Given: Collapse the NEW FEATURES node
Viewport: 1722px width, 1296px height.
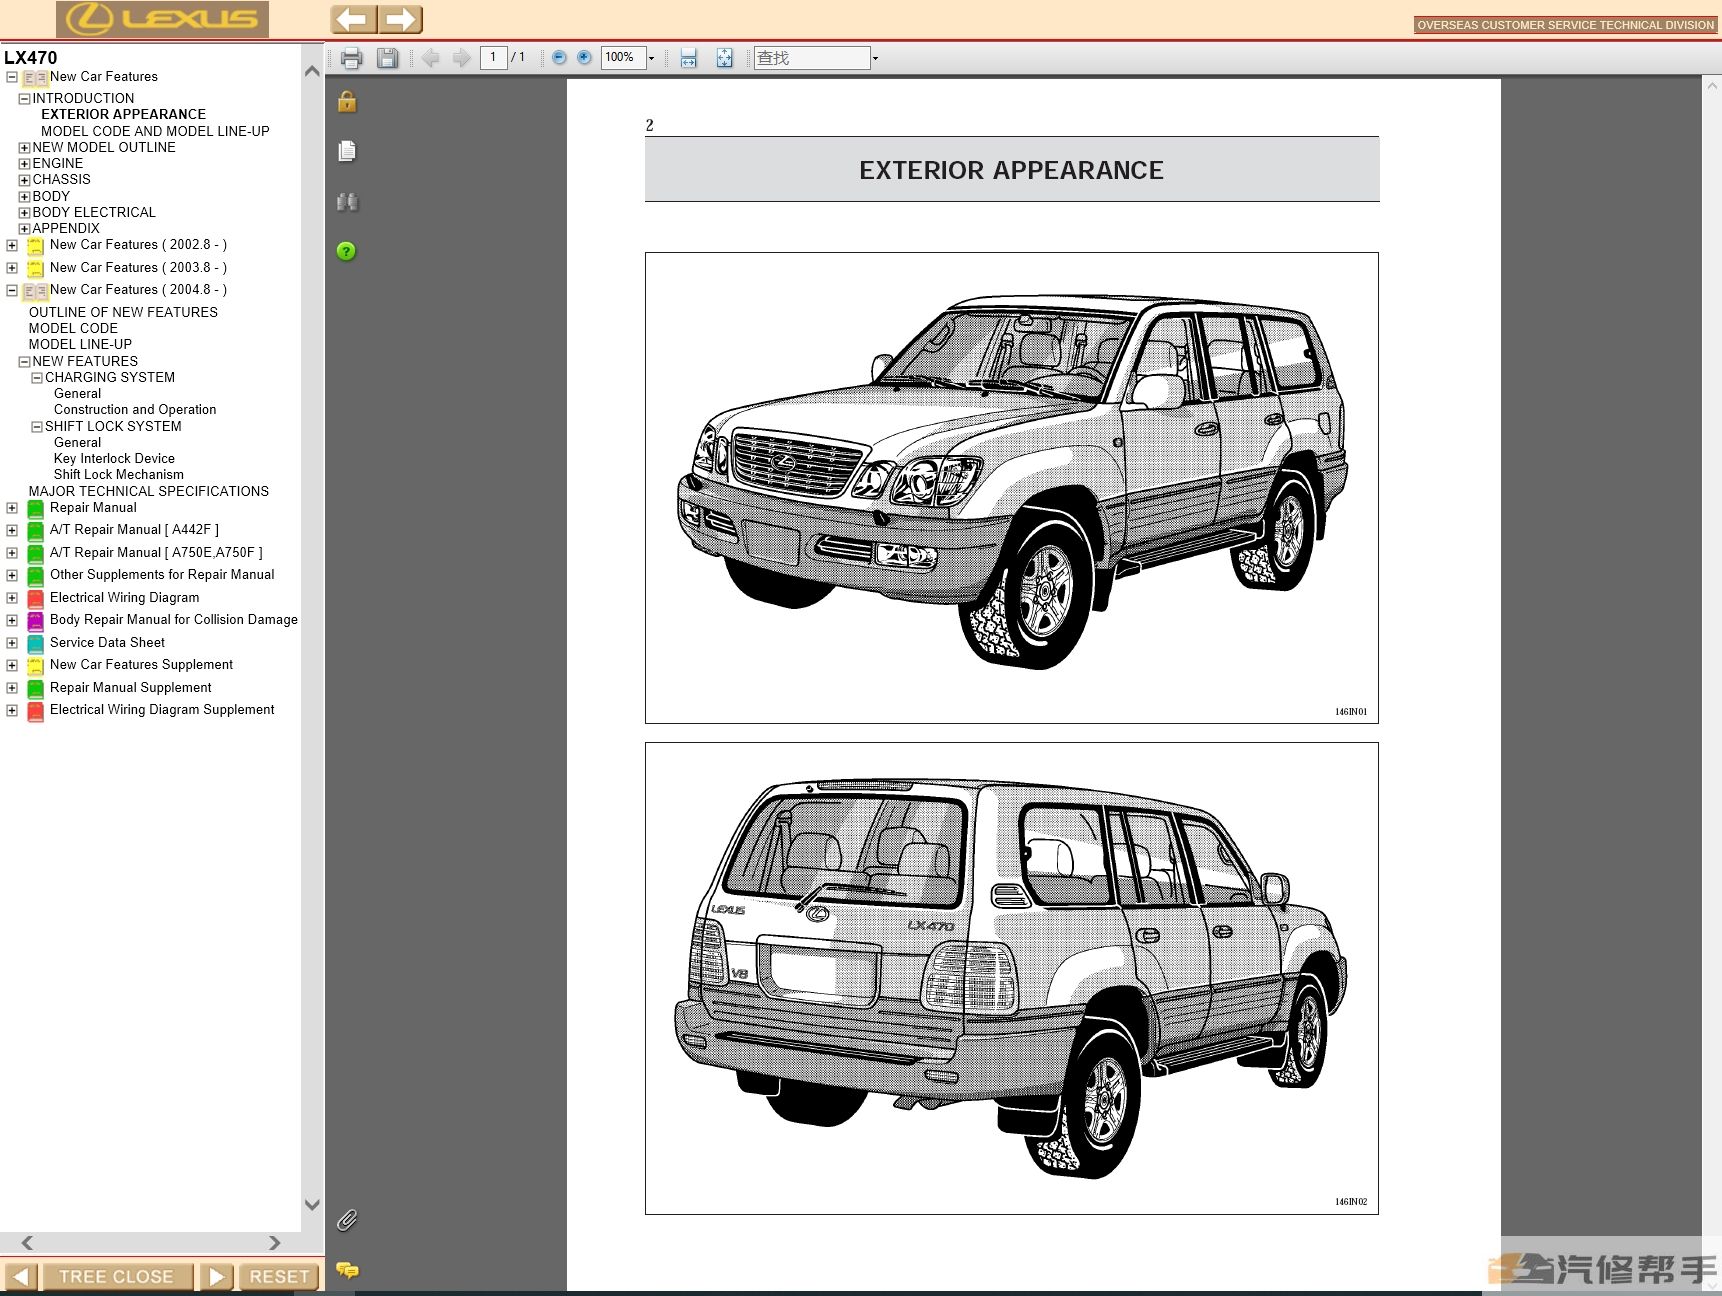Looking at the screenshot, I should pyautogui.click(x=24, y=362).
